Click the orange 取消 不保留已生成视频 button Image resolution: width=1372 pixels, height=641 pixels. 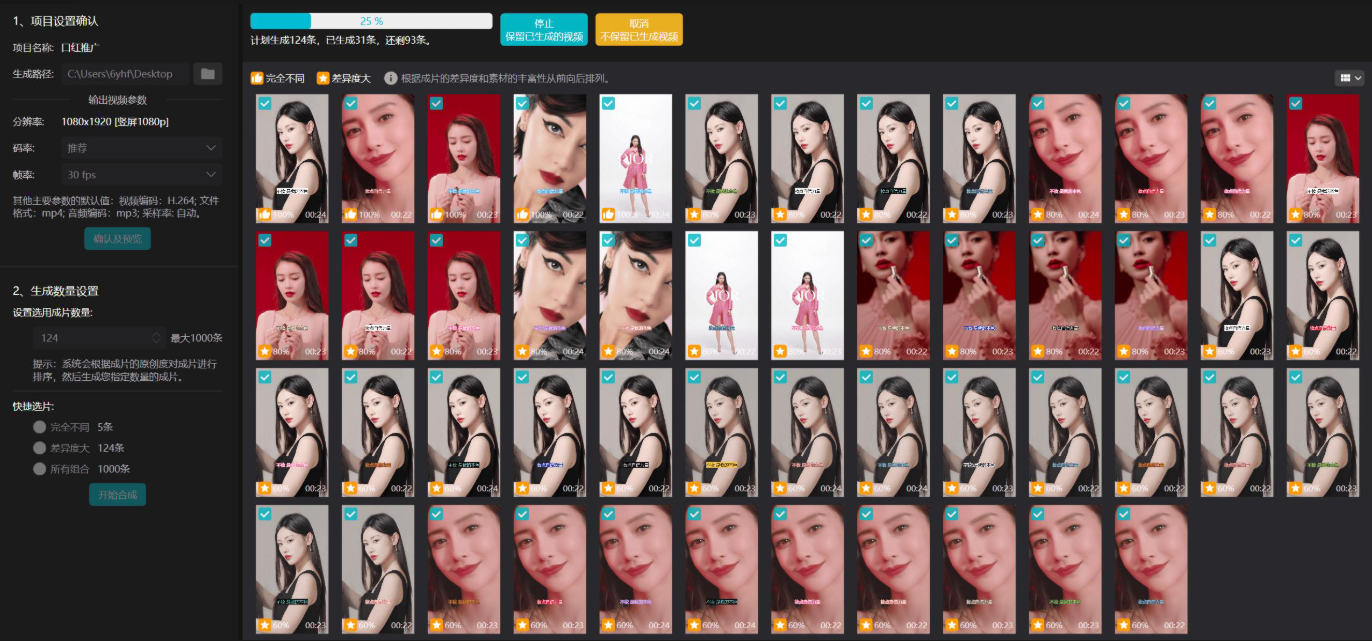(639, 30)
